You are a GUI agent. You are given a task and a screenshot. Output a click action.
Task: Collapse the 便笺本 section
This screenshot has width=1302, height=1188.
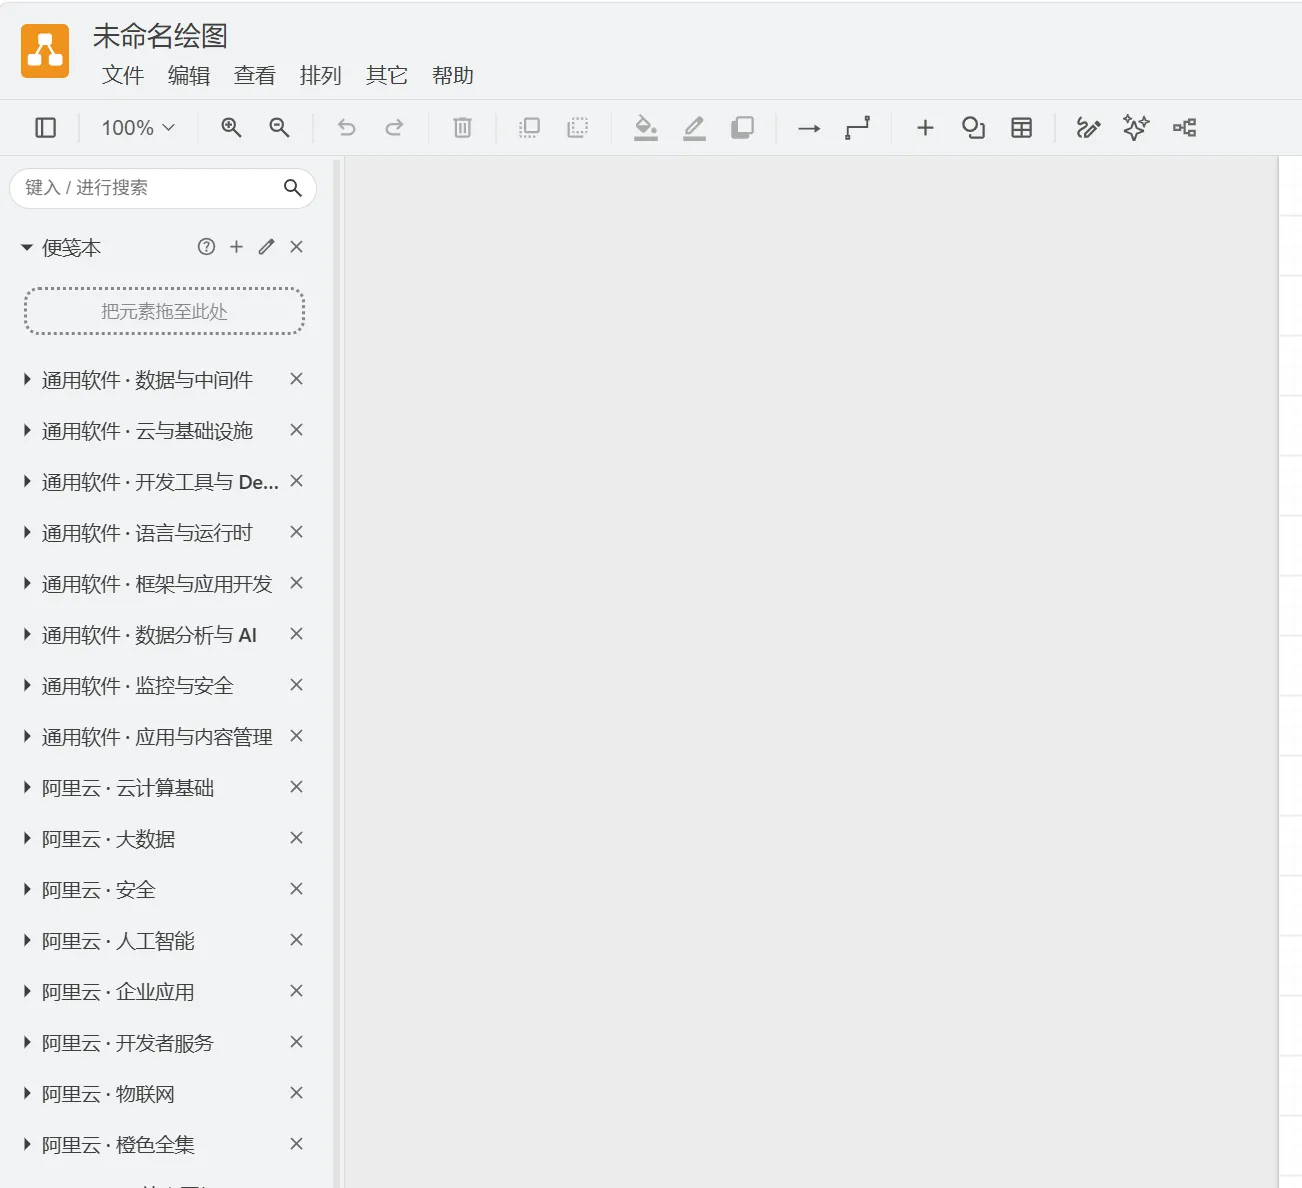click(x=27, y=247)
